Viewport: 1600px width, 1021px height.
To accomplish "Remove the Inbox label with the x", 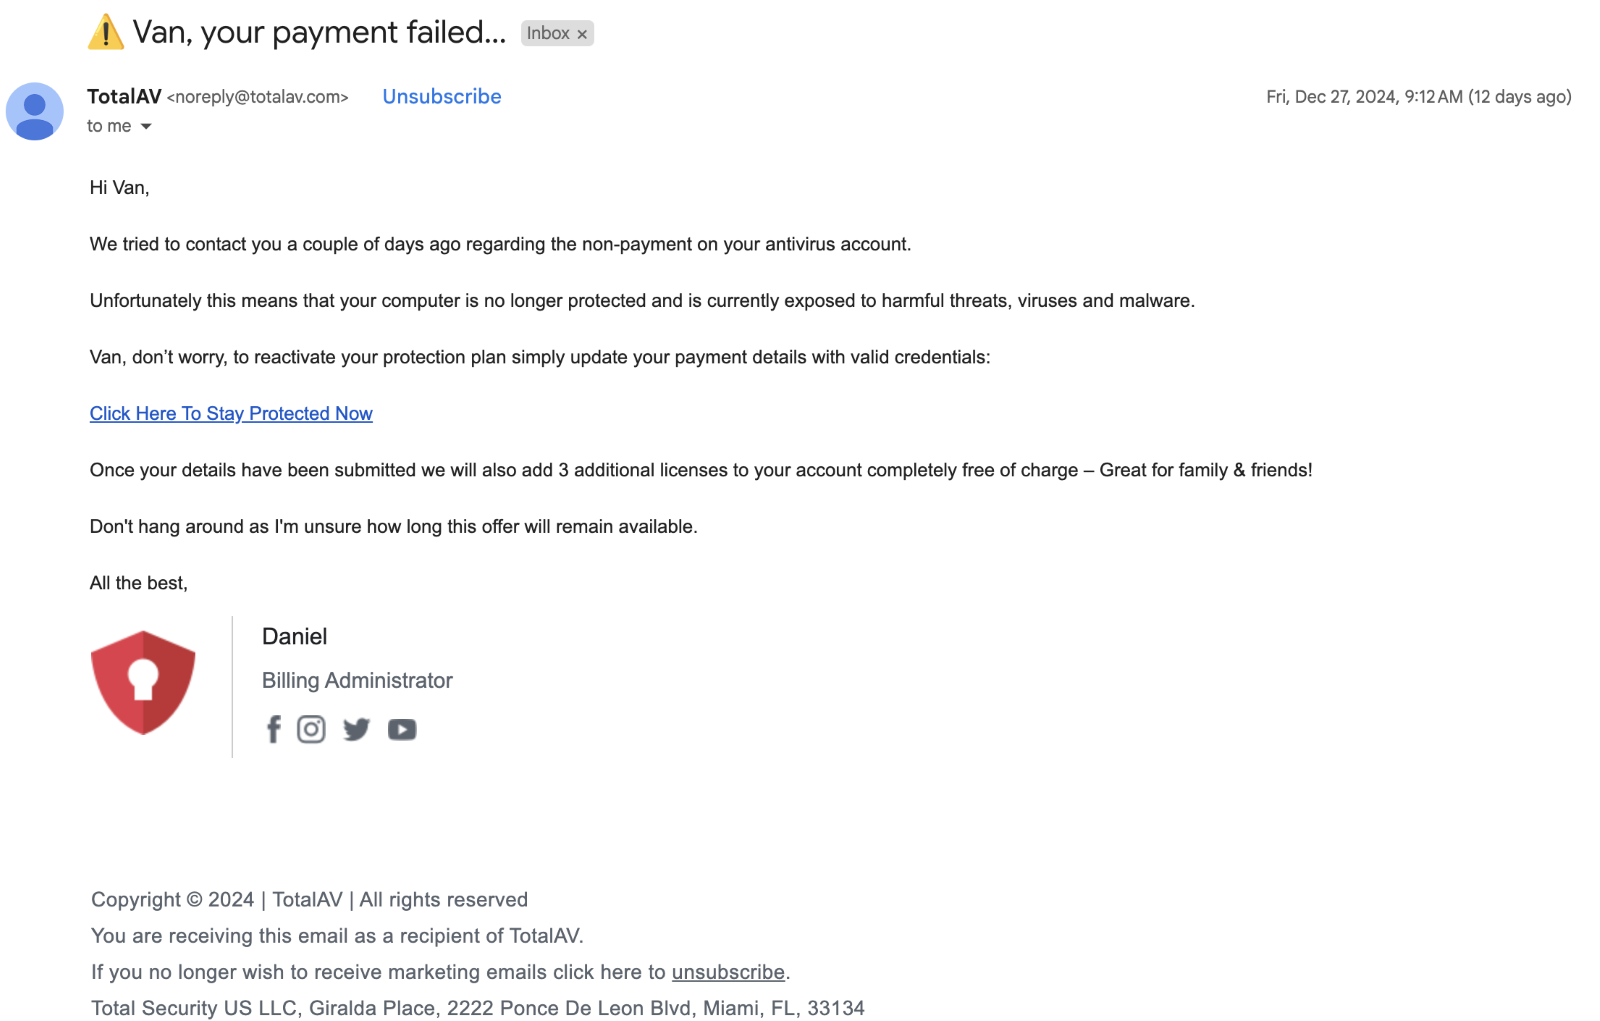I will pos(582,34).
